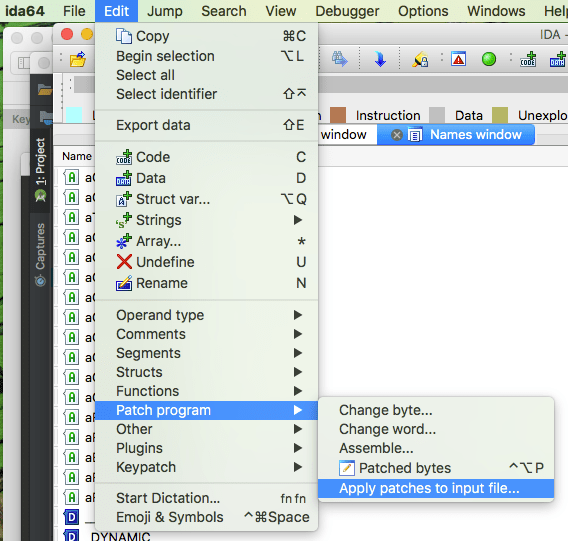Choose Change word in Patch program
The width and height of the screenshot is (568, 541).
coord(436,429)
